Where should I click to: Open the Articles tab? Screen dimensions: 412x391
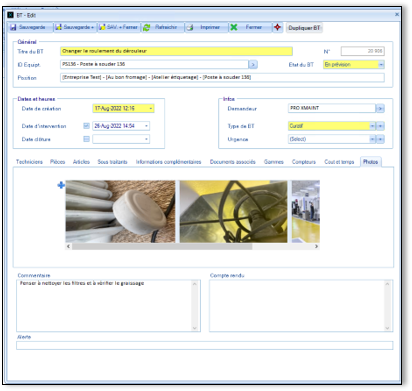[x=81, y=162]
